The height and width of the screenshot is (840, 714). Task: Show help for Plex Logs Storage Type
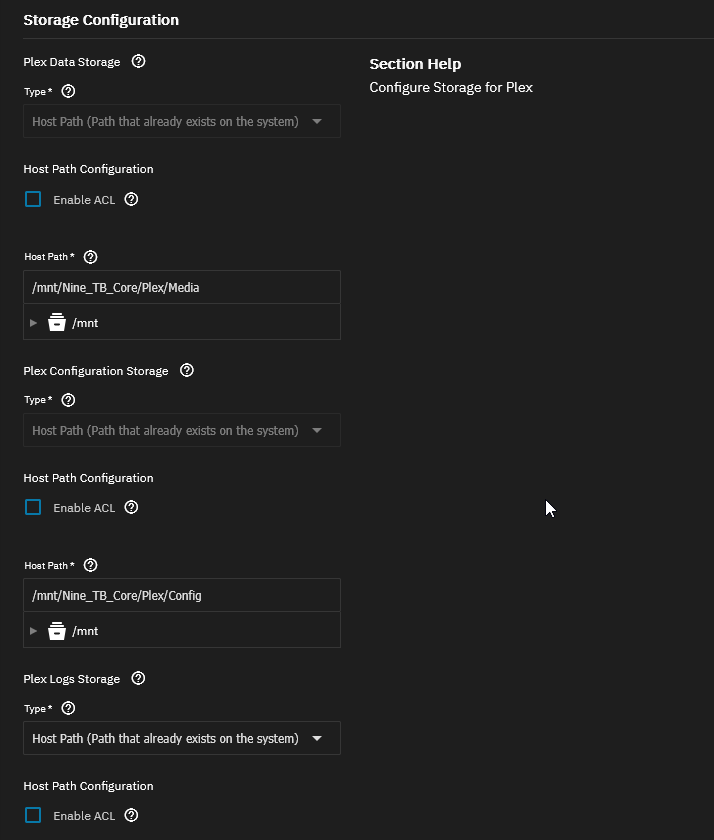tap(68, 708)
